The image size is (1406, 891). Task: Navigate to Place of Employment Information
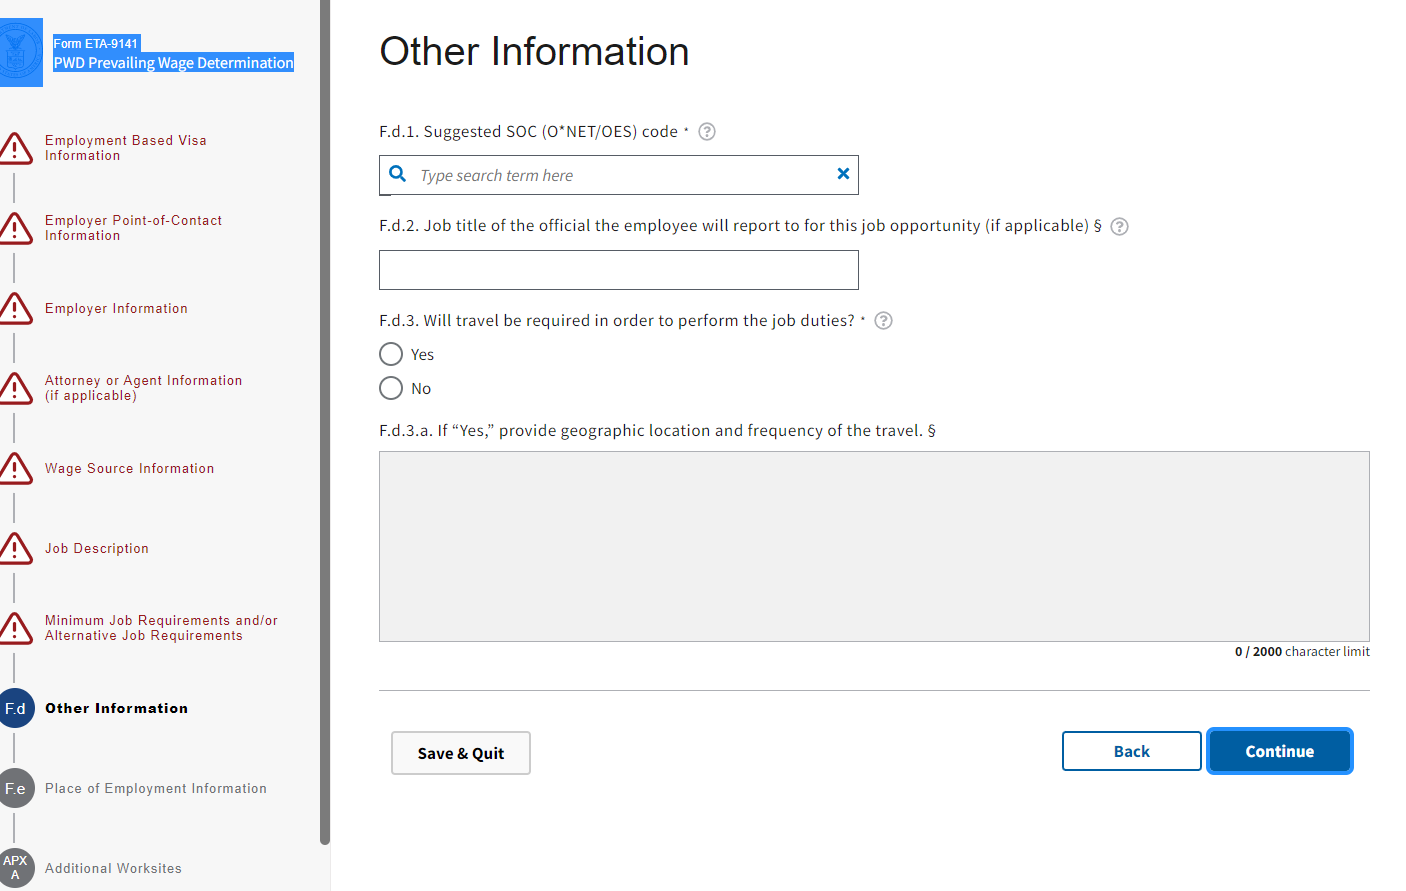click(156, 789)
